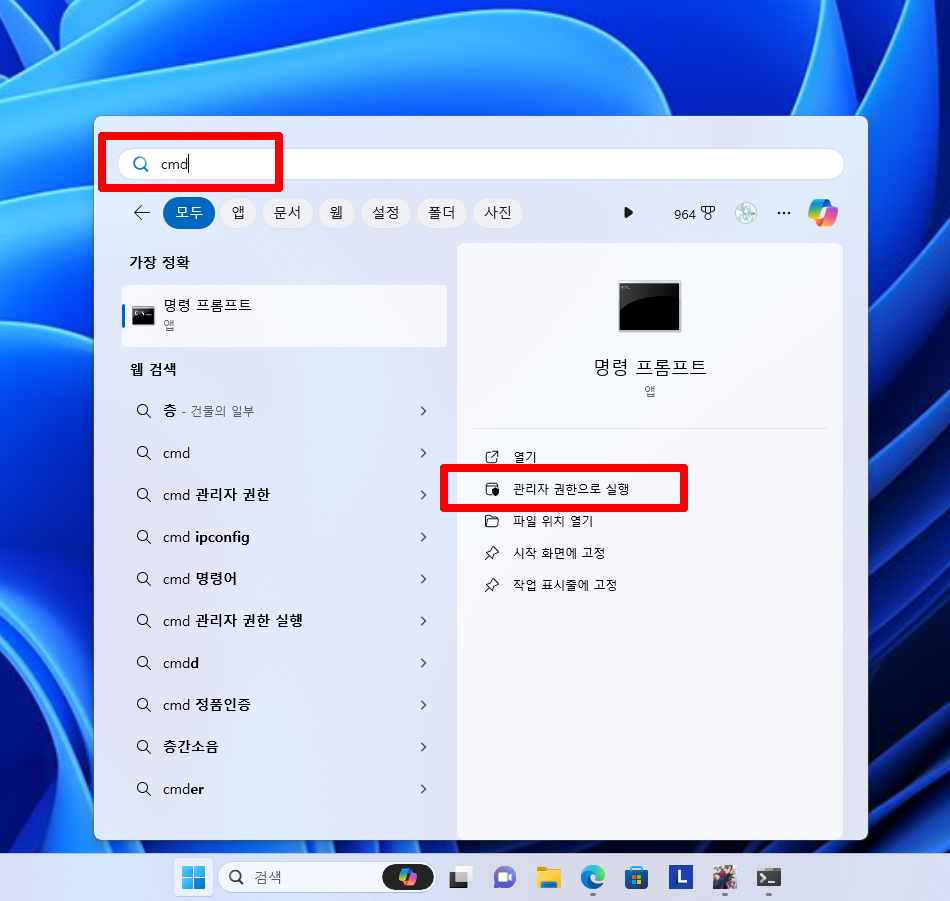Screen dimensions: 950x901
Task: Open the 964 rewards points trophy
Action: pos(694,213)
